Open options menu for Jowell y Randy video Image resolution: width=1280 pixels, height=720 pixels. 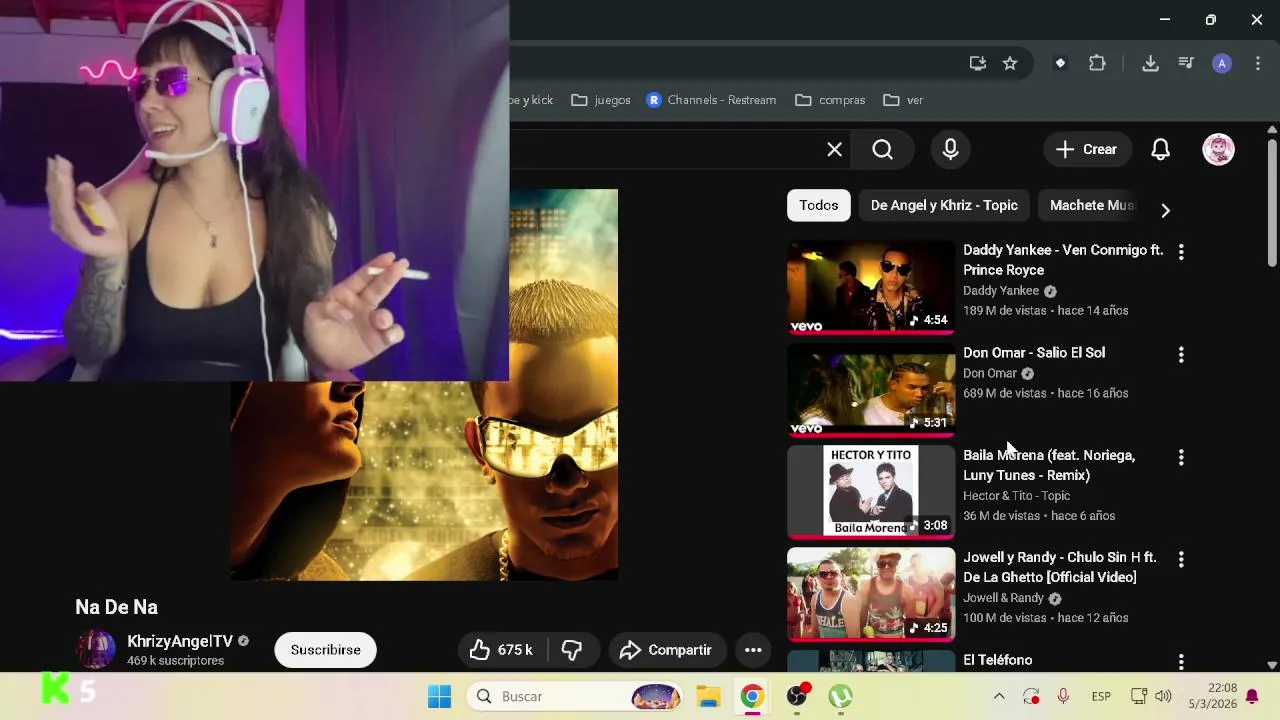point(1181,559)
